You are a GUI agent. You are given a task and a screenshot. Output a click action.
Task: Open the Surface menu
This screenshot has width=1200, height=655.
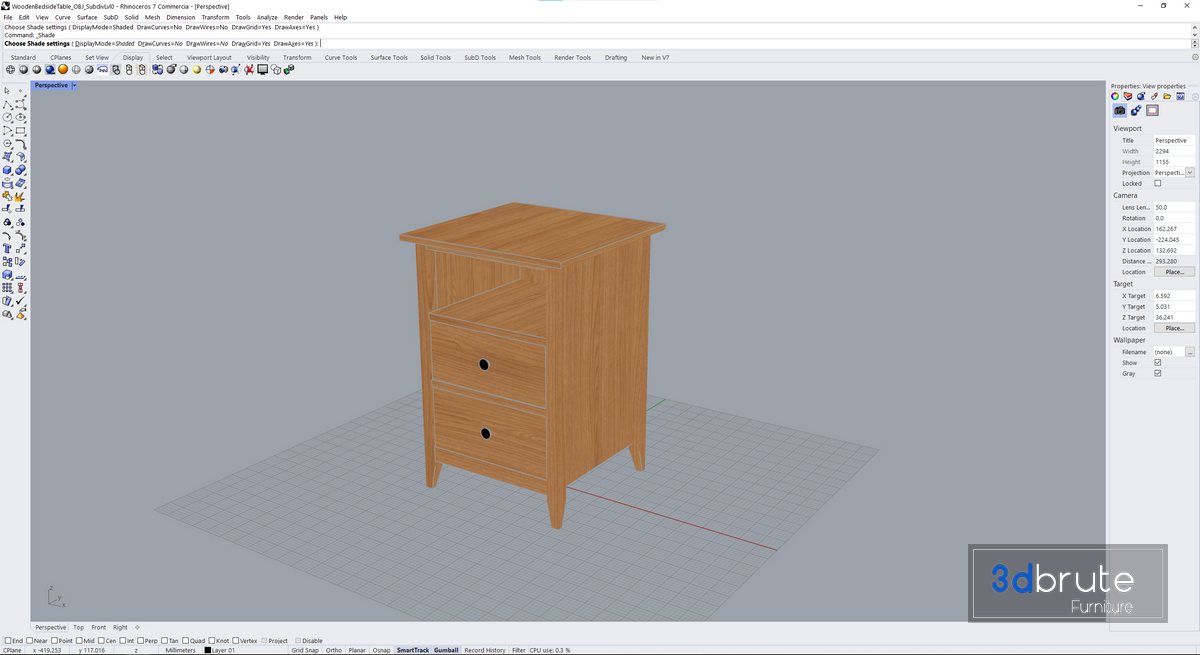(x=87, y=17)
